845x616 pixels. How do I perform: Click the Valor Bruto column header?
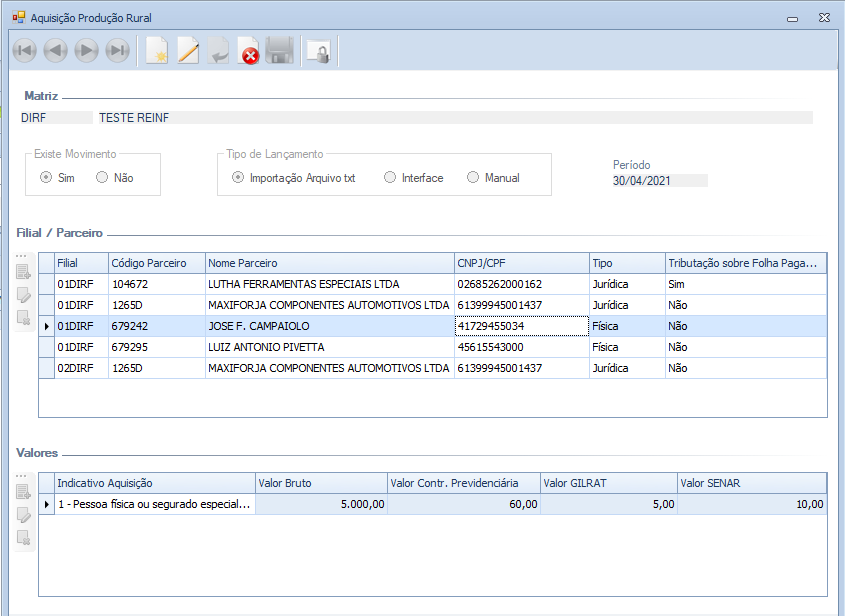pos(320,483)
